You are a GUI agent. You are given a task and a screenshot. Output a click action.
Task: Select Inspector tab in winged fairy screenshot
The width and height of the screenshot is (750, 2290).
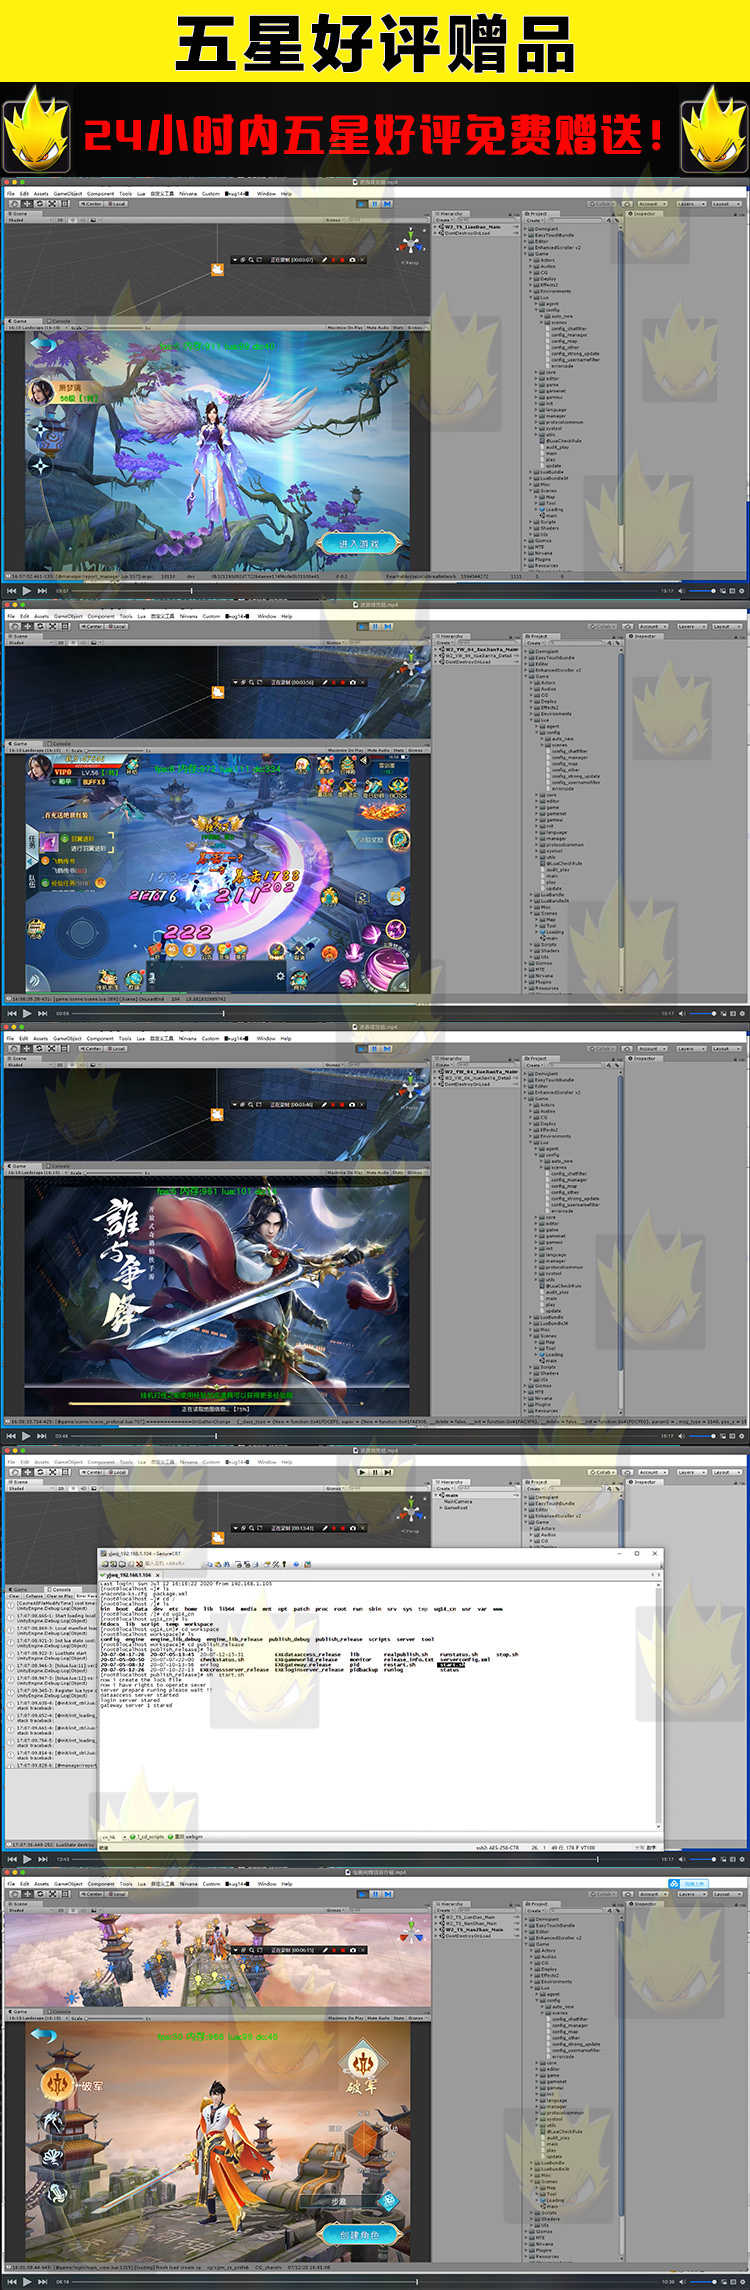643,214
